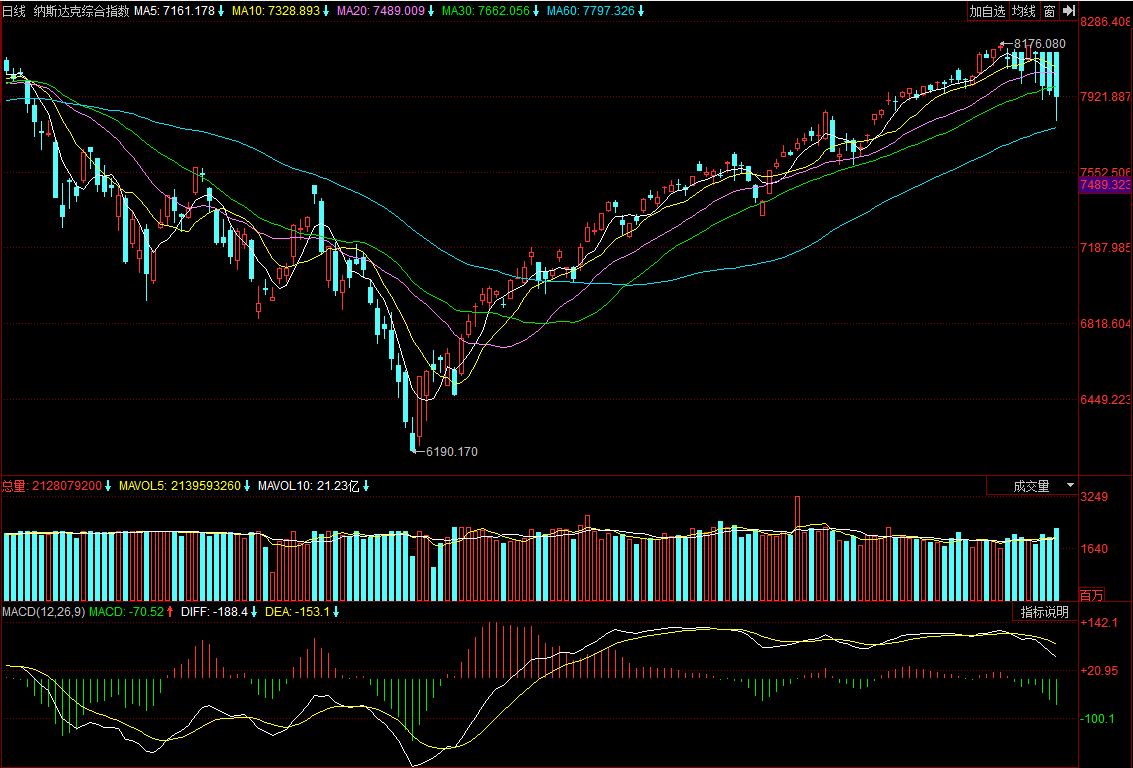The width and height of the screenshot is (1133, 768).
Task: Open the 窗 window button
Action: 1049,11
